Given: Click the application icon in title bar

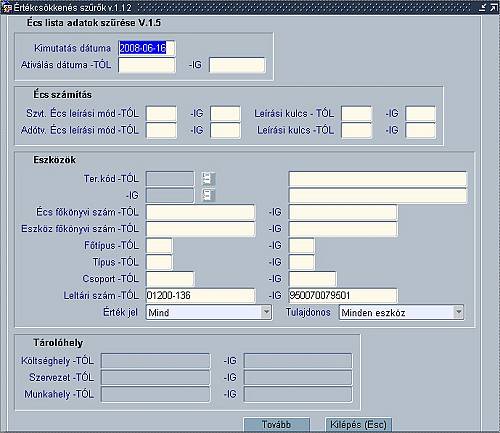Looking at the screenshot, I should click(x=7, y=8).
